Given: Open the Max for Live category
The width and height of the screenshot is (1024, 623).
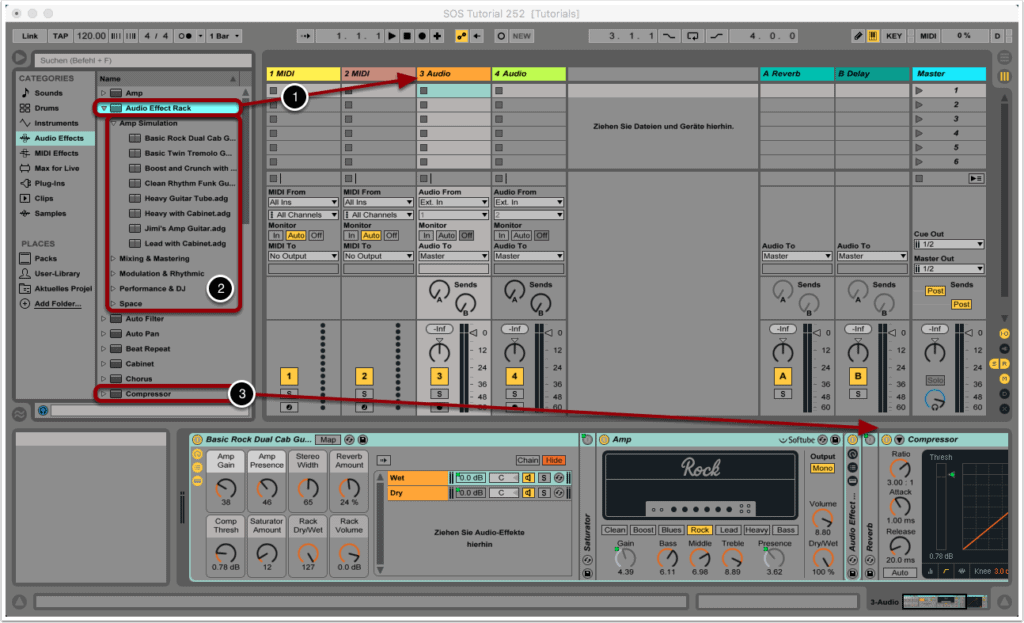Looking at the screenshot, I should [x=56, y=168].
